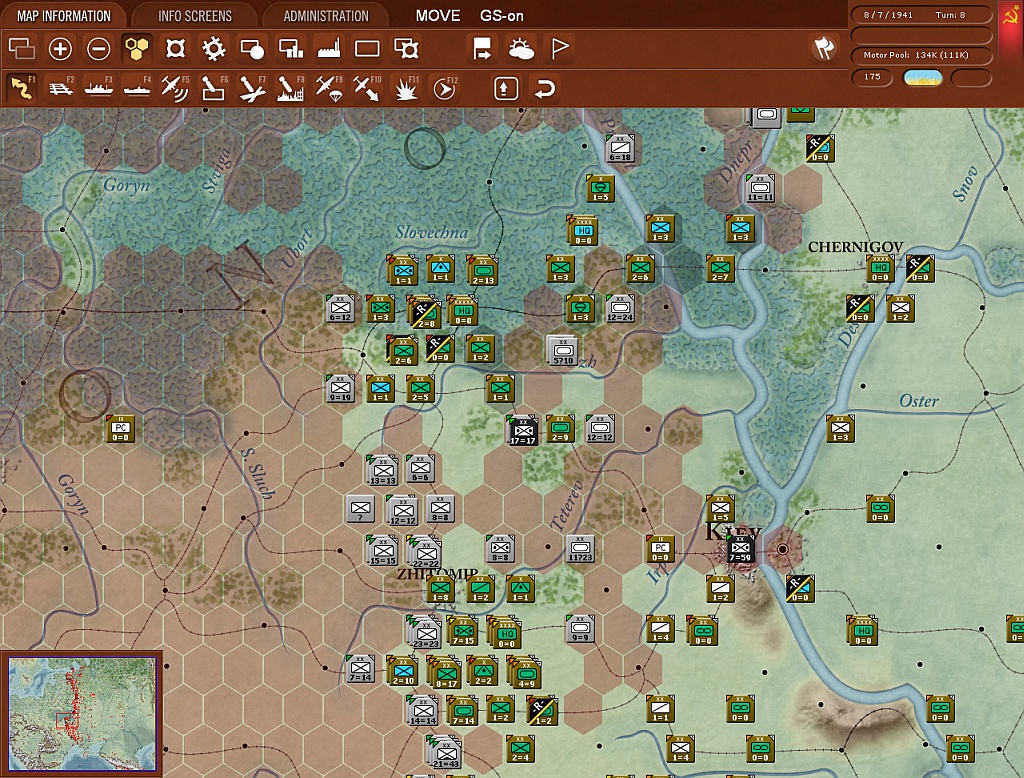Select the 7=15 Soviet unit counter
Screen dimensions: 1024x778
click(462, 631)
